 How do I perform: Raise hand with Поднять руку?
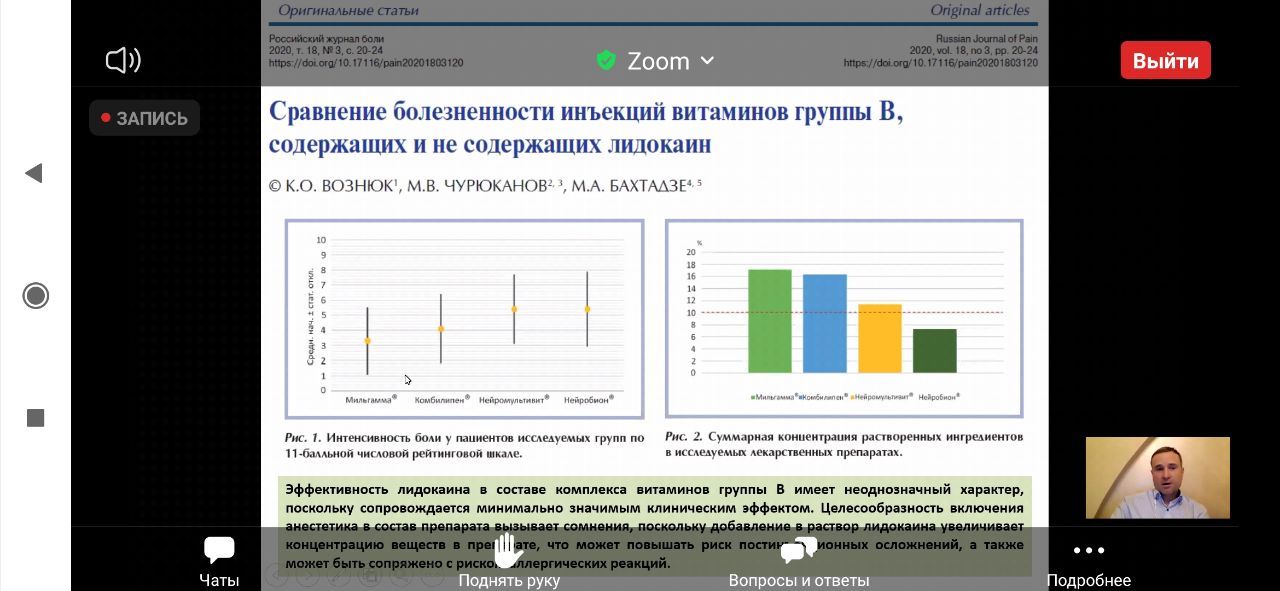[509, 563]
